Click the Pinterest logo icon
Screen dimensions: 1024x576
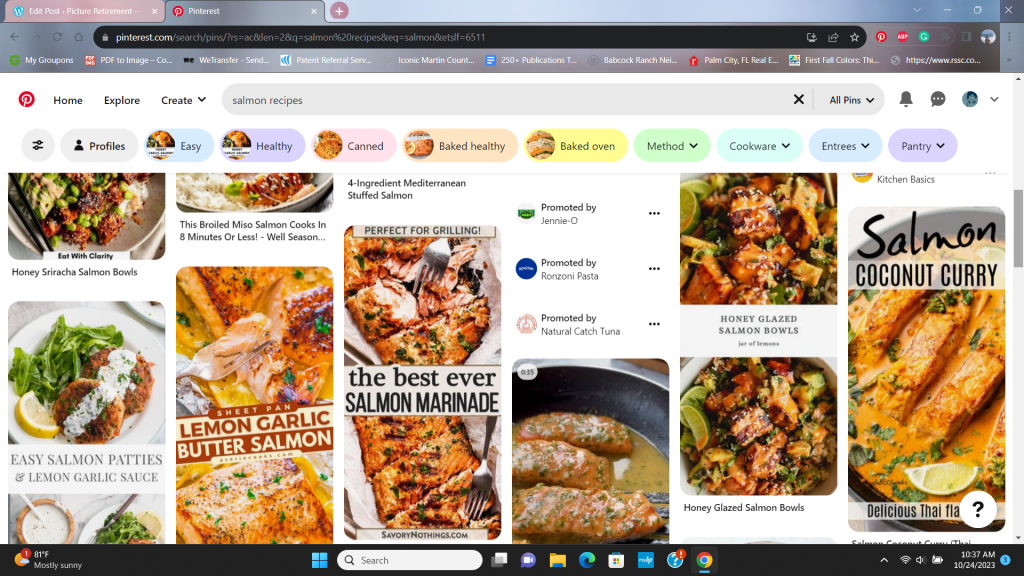[x=26, y=100]
